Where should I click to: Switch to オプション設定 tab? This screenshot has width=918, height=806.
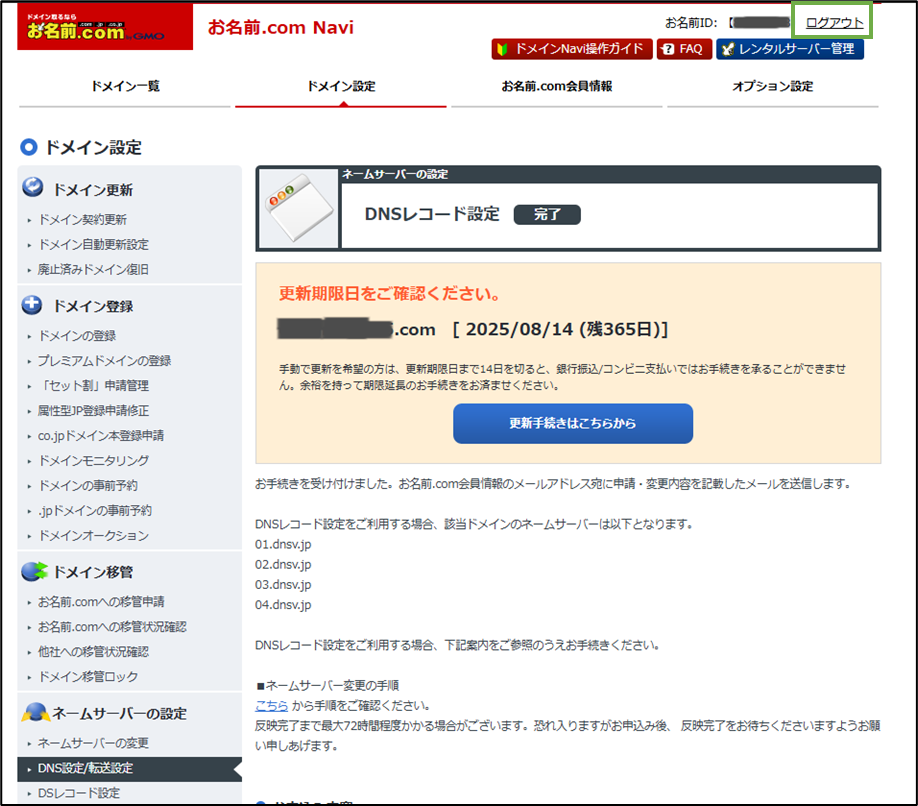click(773, 86)
